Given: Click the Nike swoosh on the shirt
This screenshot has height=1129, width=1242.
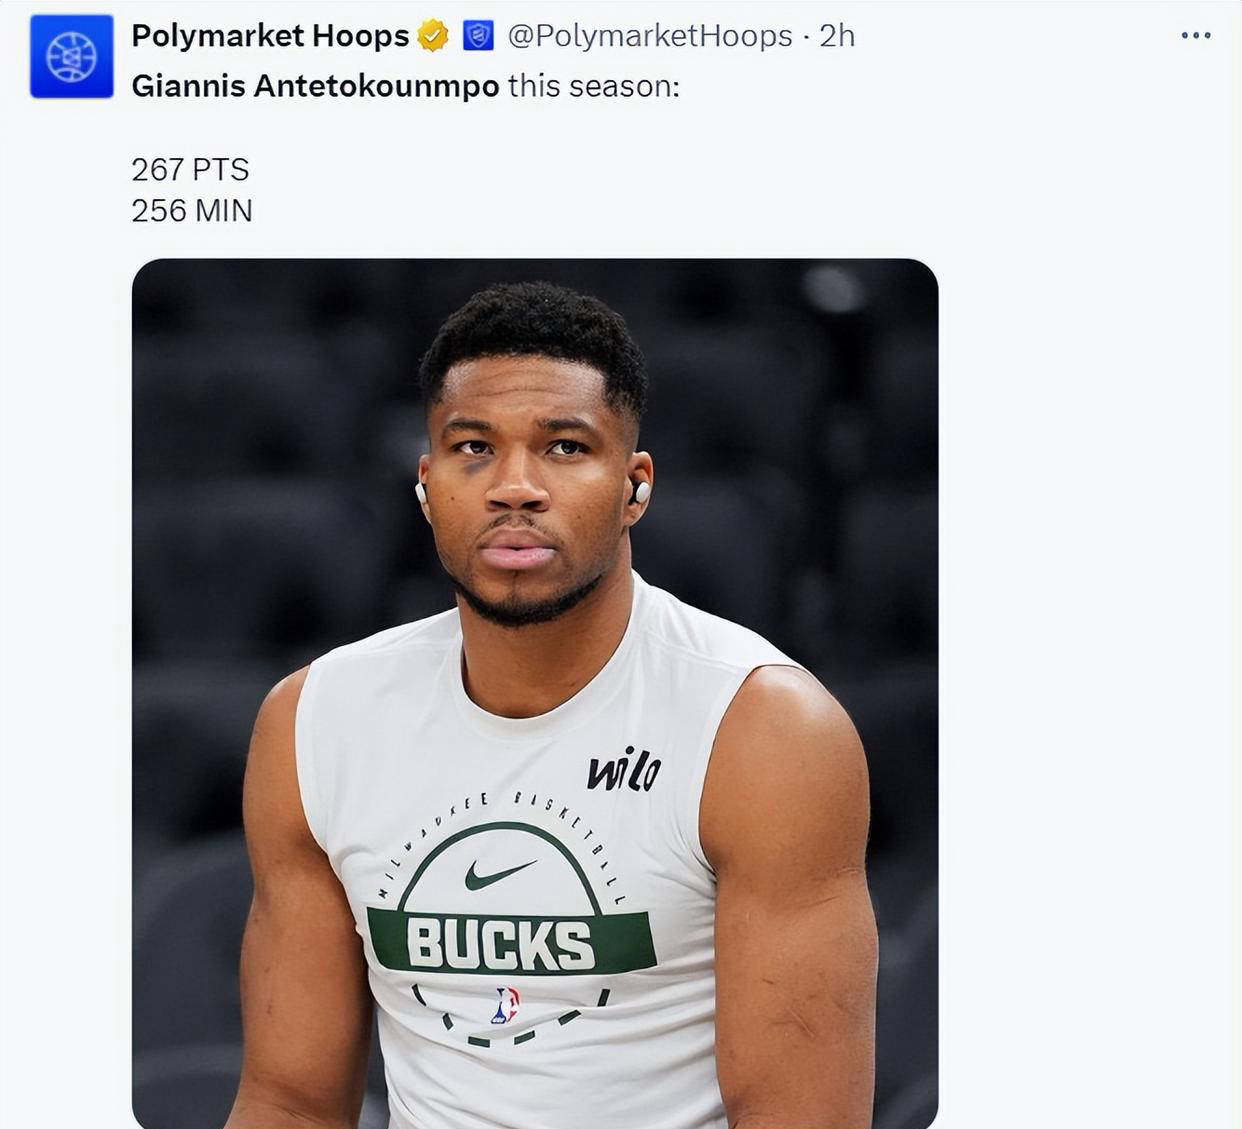Looking at the screenshot, I should pos(499,875).
